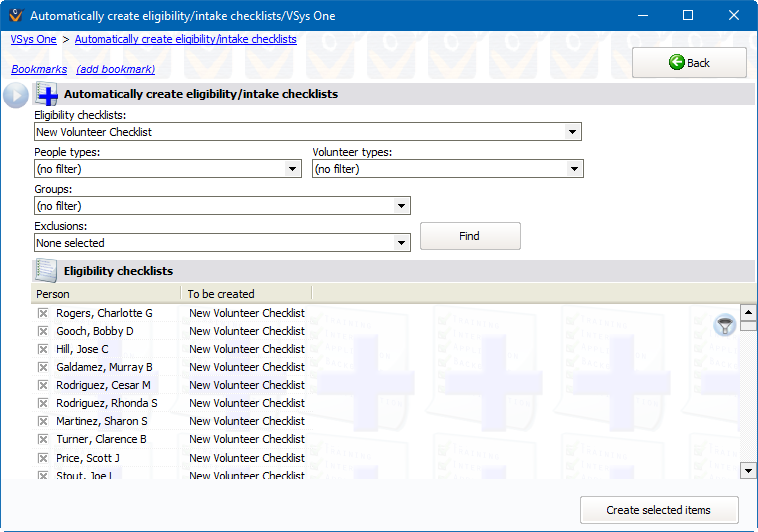Open the VSys One breadcrumb link
The image size is (758, 532).
click(34, 39)
